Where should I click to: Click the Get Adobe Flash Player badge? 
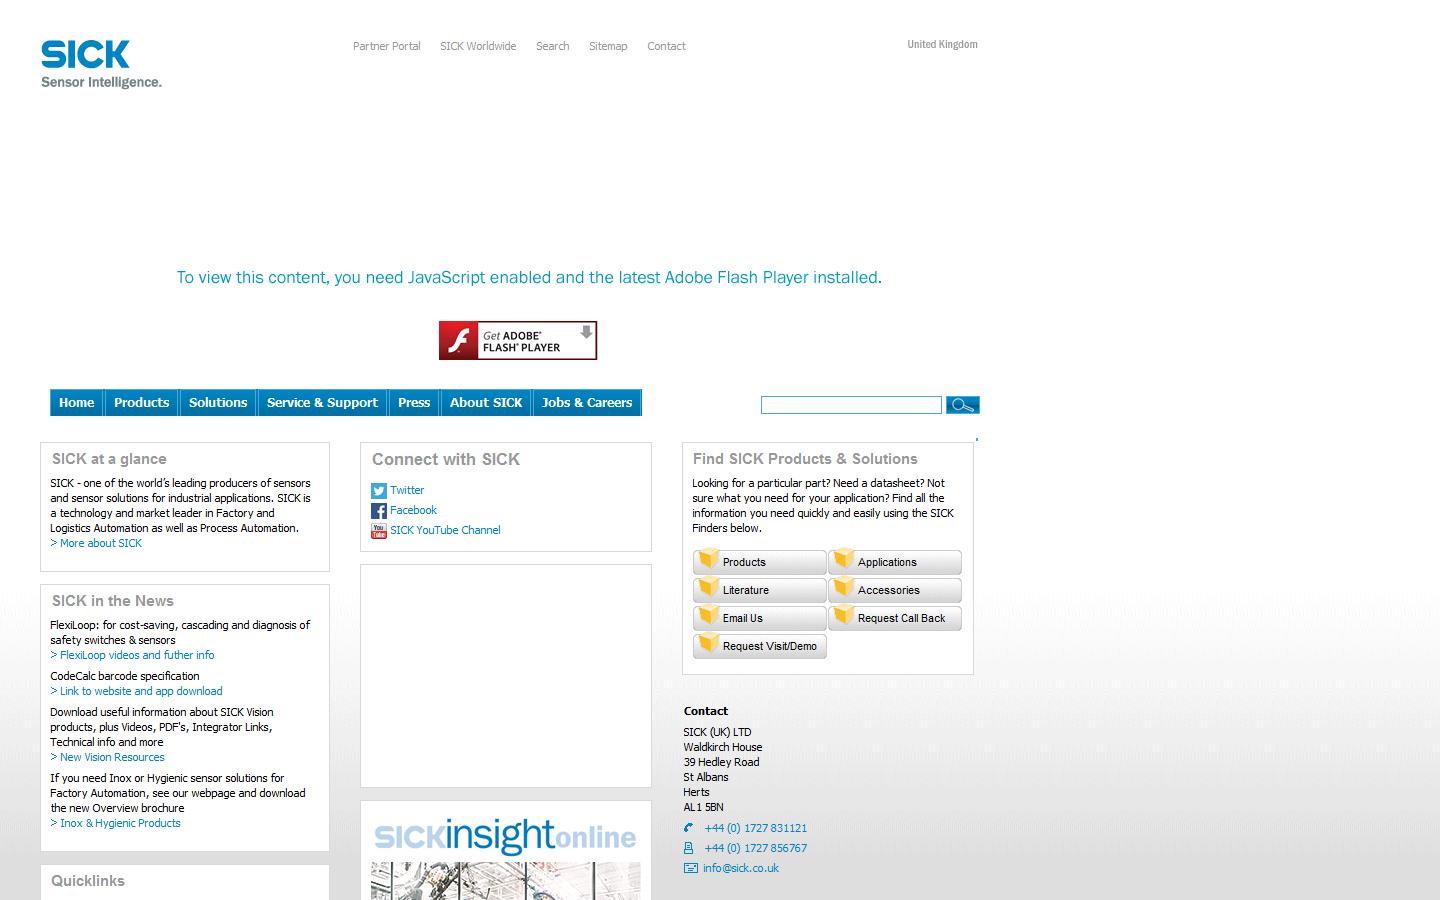coord(517,341)
